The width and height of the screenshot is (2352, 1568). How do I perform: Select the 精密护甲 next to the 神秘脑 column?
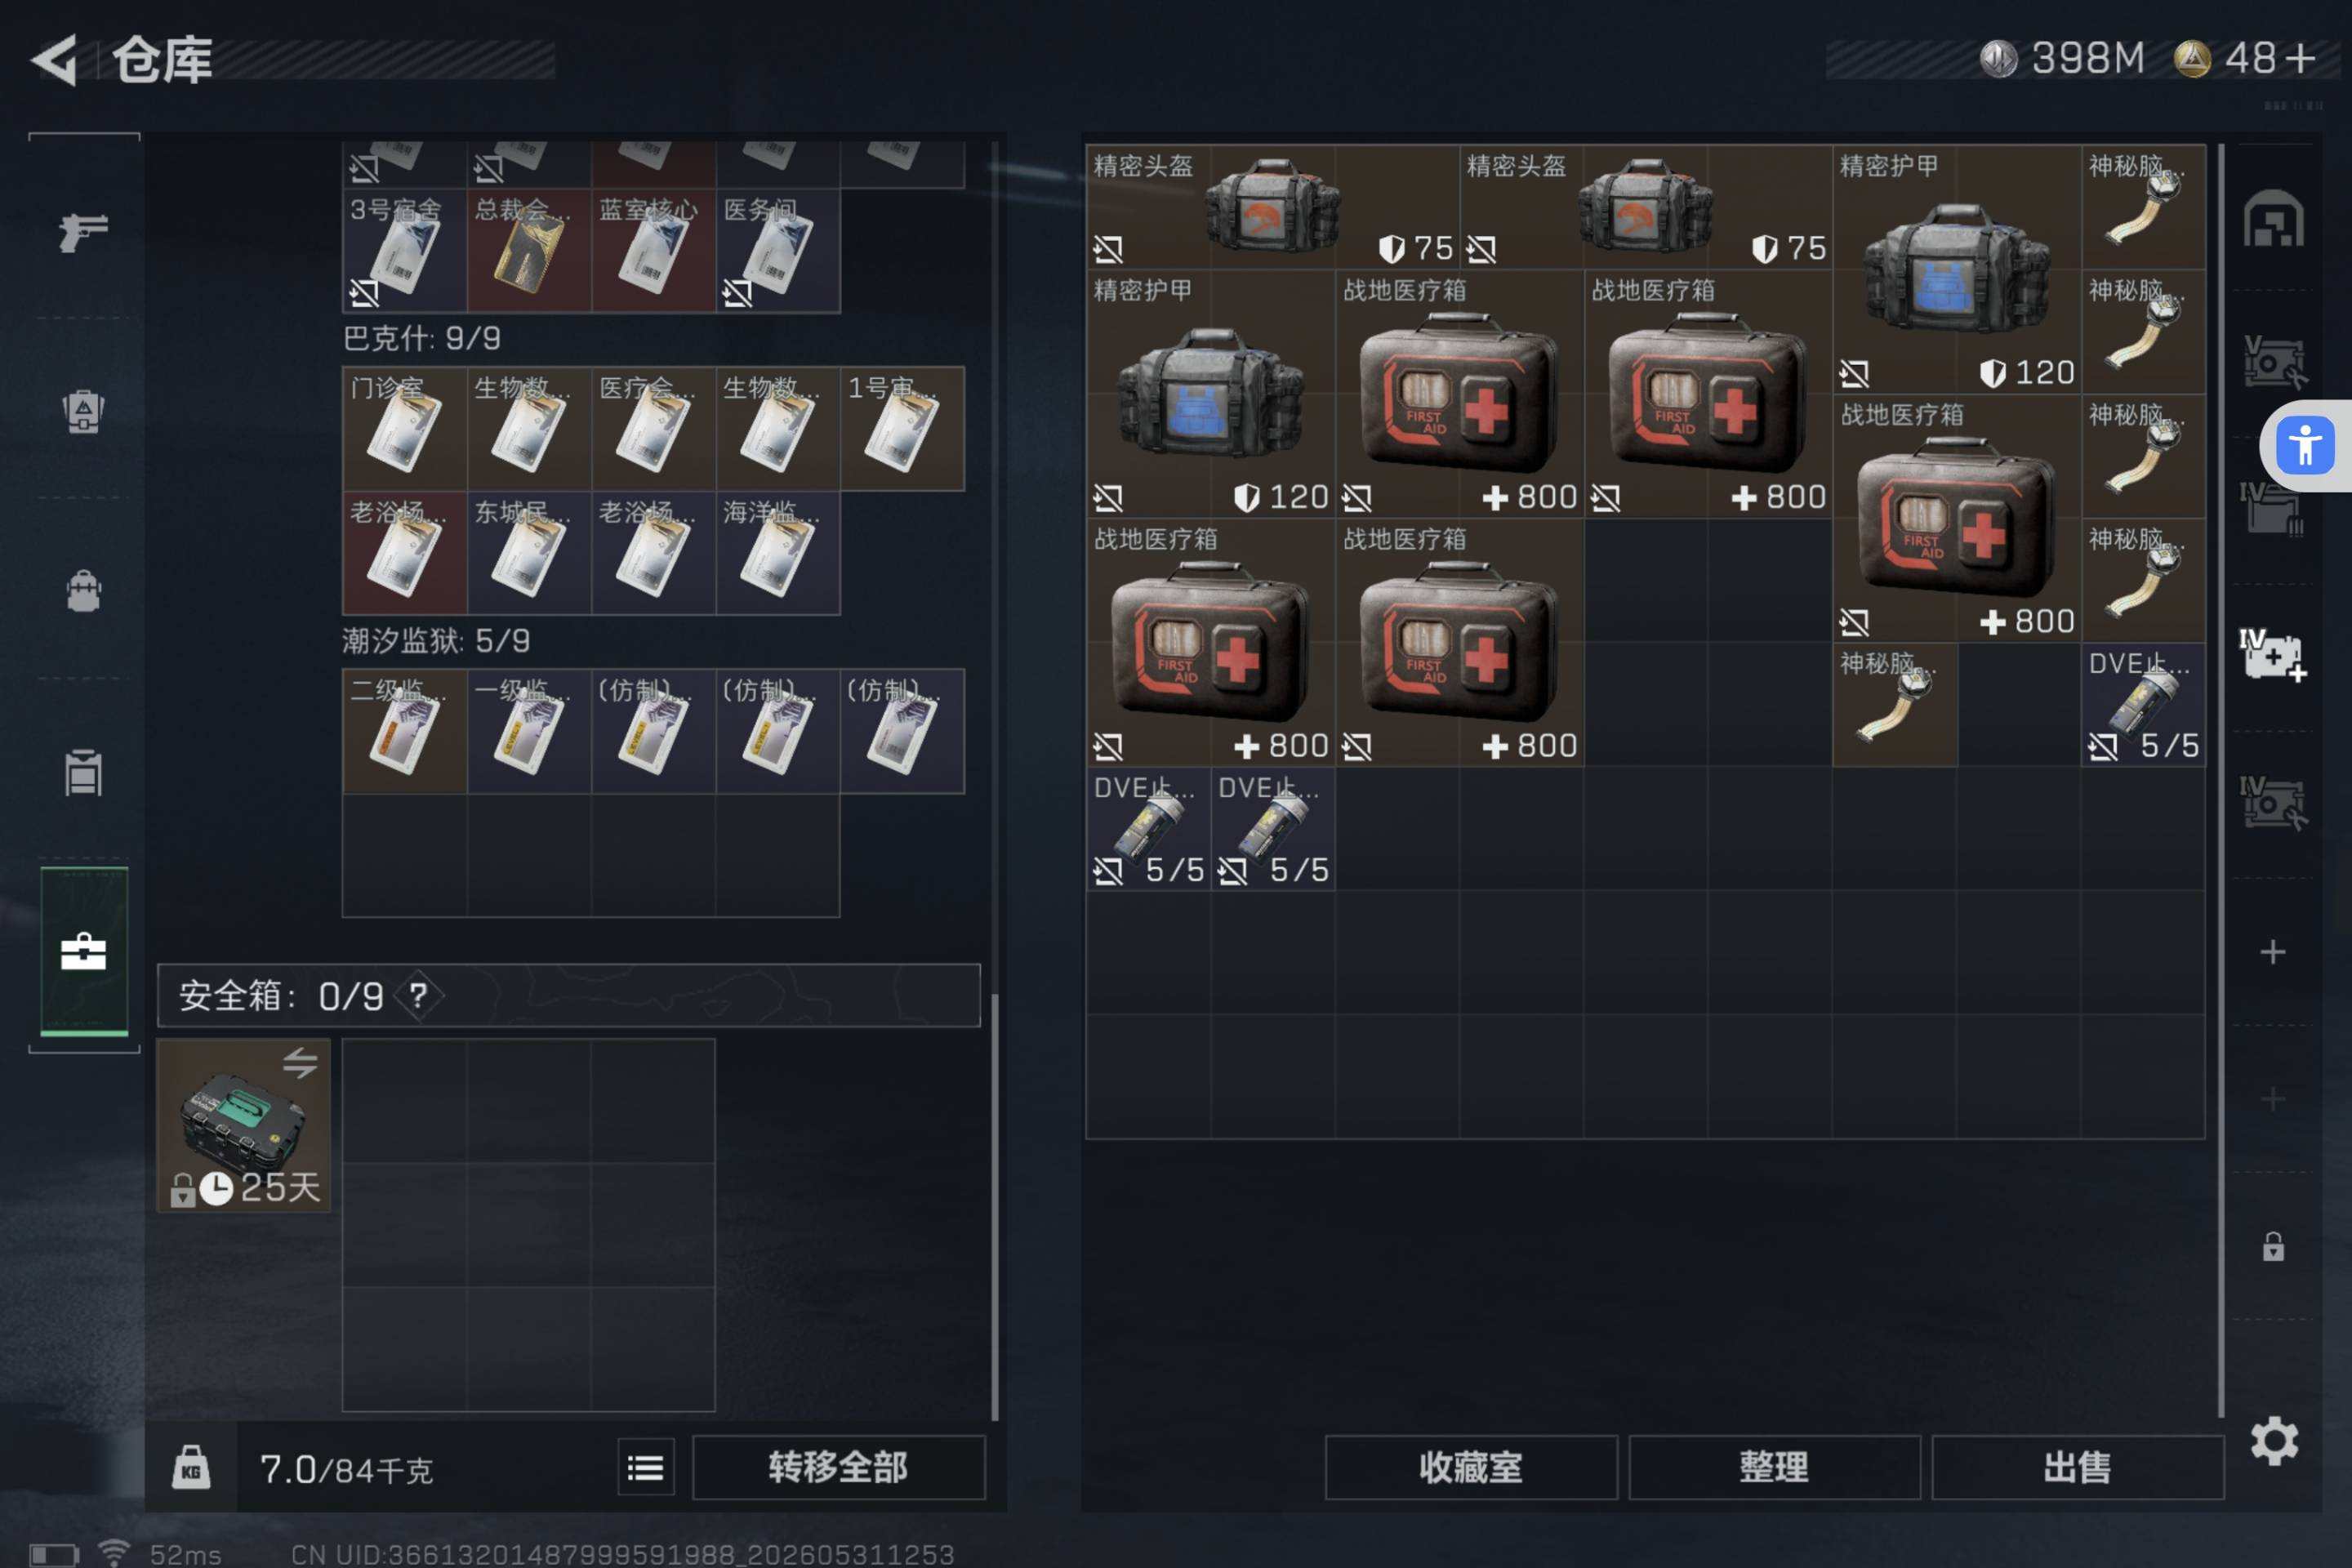(x=1957, y=269)
